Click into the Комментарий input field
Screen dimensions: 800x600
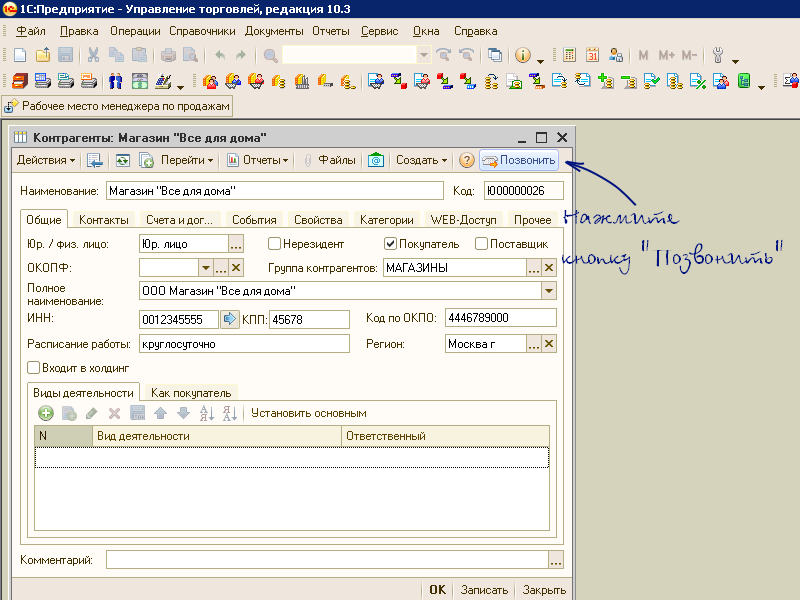[x=327, y=560]
